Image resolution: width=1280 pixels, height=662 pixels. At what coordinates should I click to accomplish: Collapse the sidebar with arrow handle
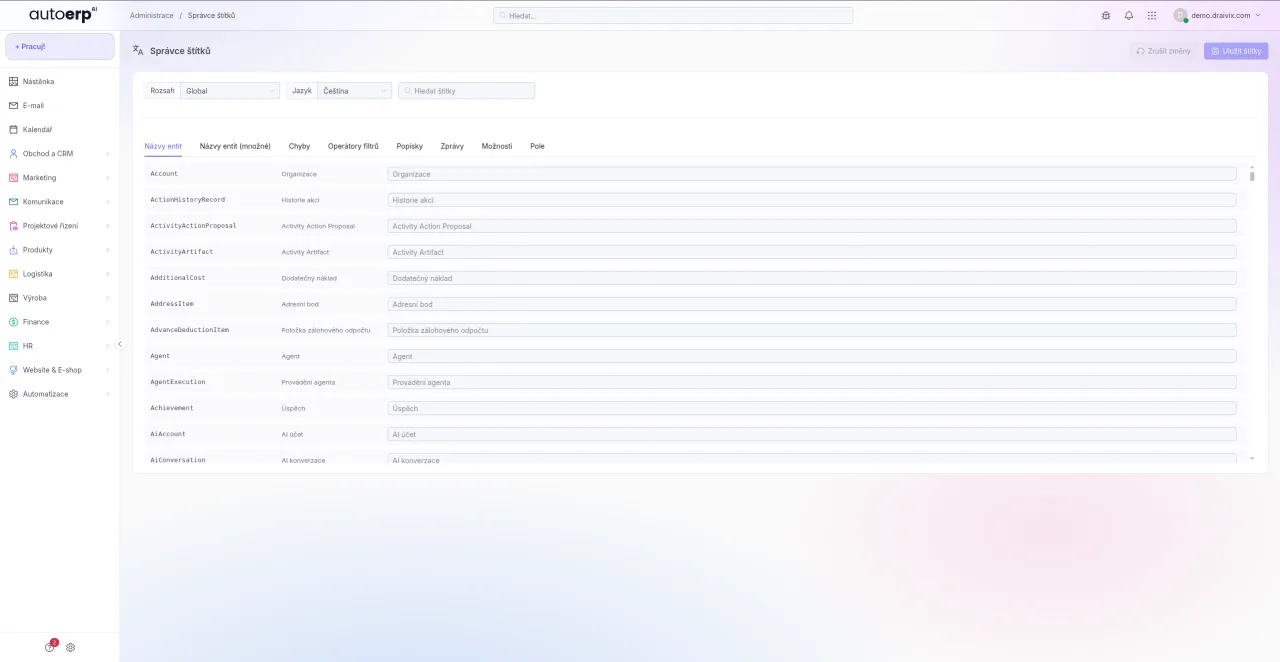[x=120, y=344]
